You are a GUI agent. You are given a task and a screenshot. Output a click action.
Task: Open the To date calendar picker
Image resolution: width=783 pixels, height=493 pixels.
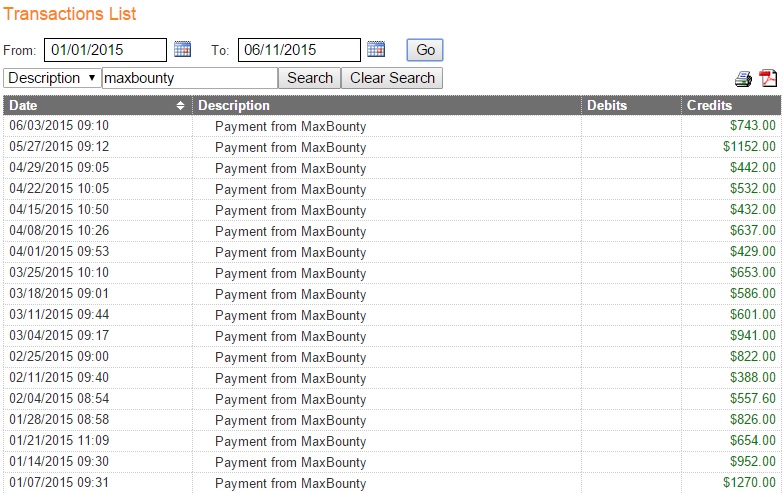point(376,49)
